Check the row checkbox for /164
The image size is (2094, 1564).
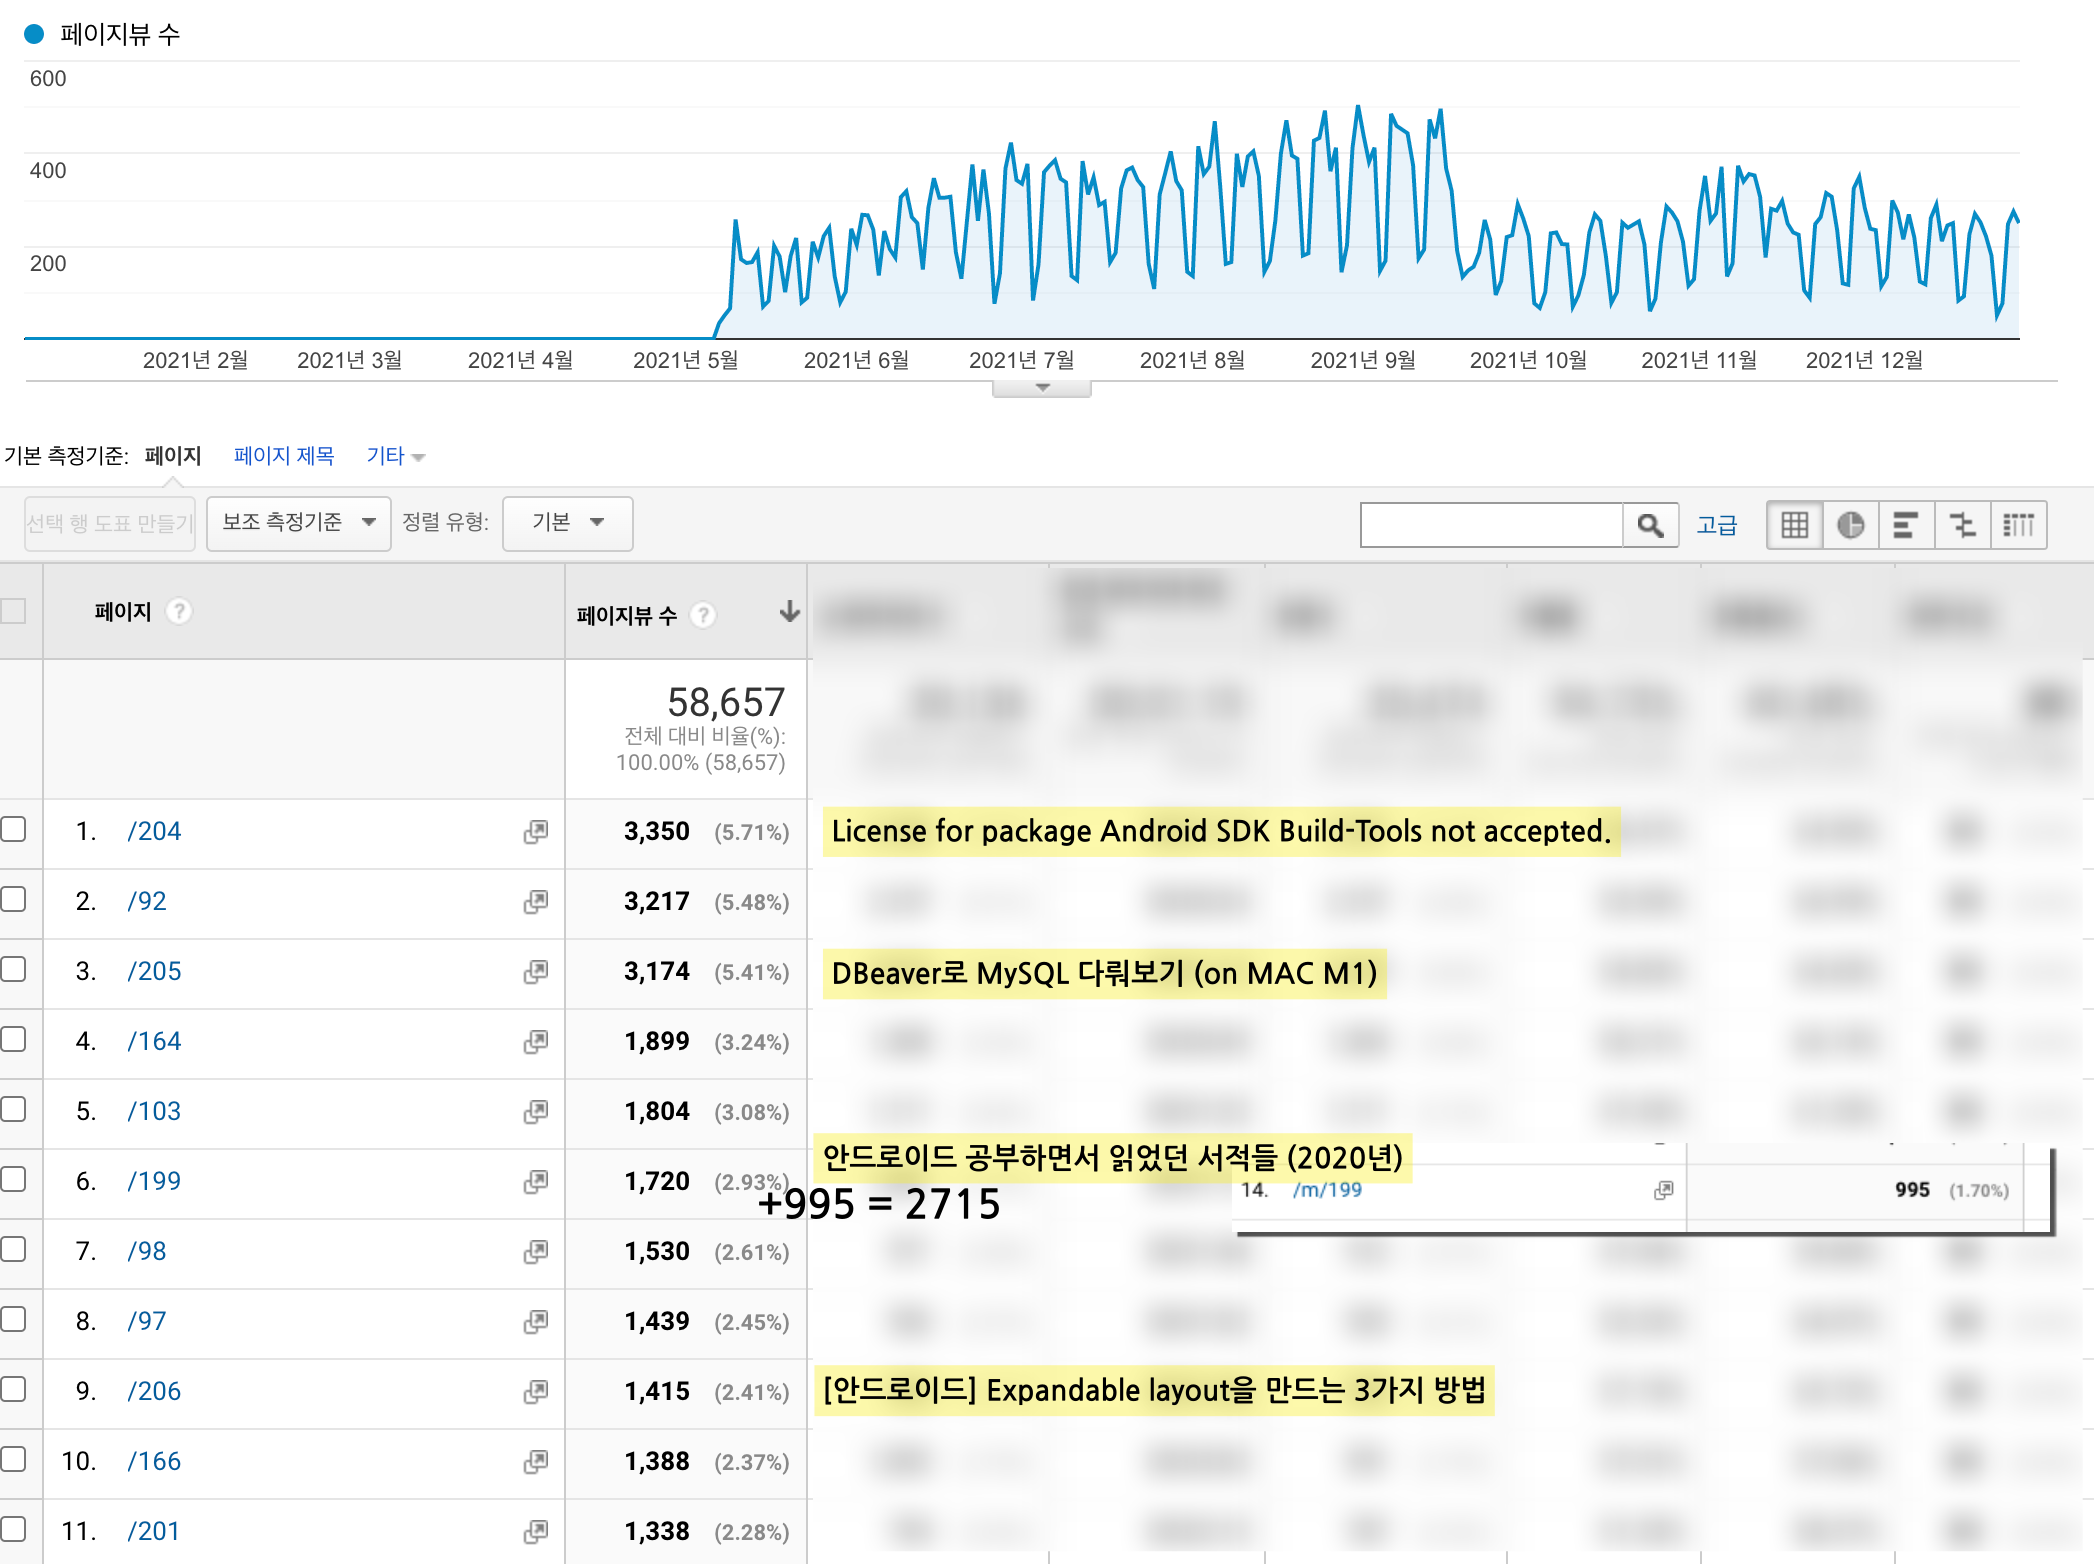tap(13, 1040)
